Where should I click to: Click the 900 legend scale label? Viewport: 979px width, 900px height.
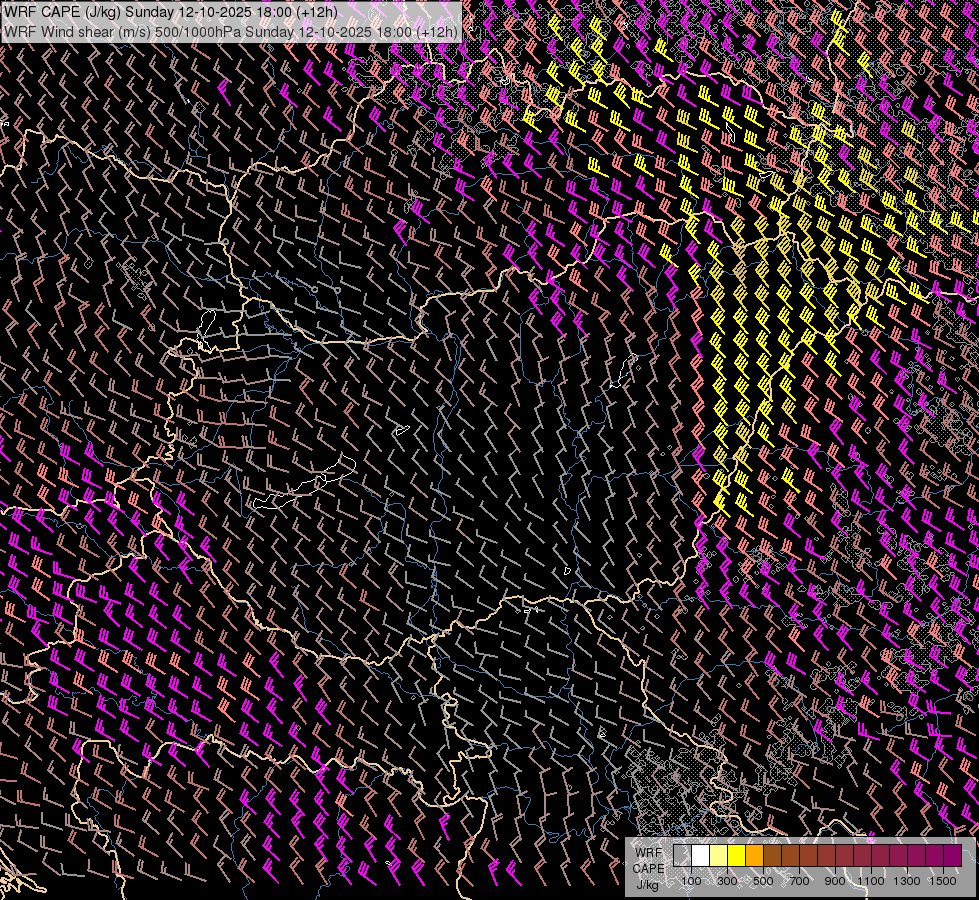point(835,881)
